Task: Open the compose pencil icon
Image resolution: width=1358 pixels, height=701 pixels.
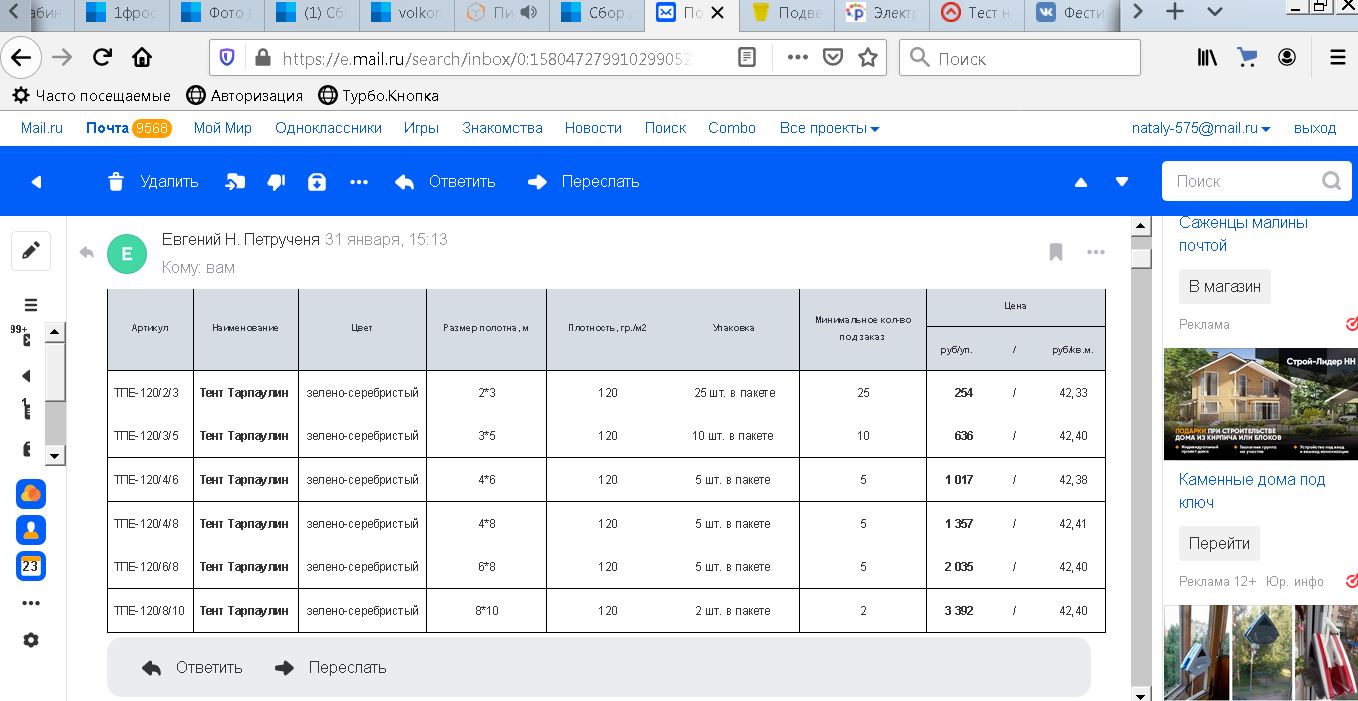Action: coord(31,251)
